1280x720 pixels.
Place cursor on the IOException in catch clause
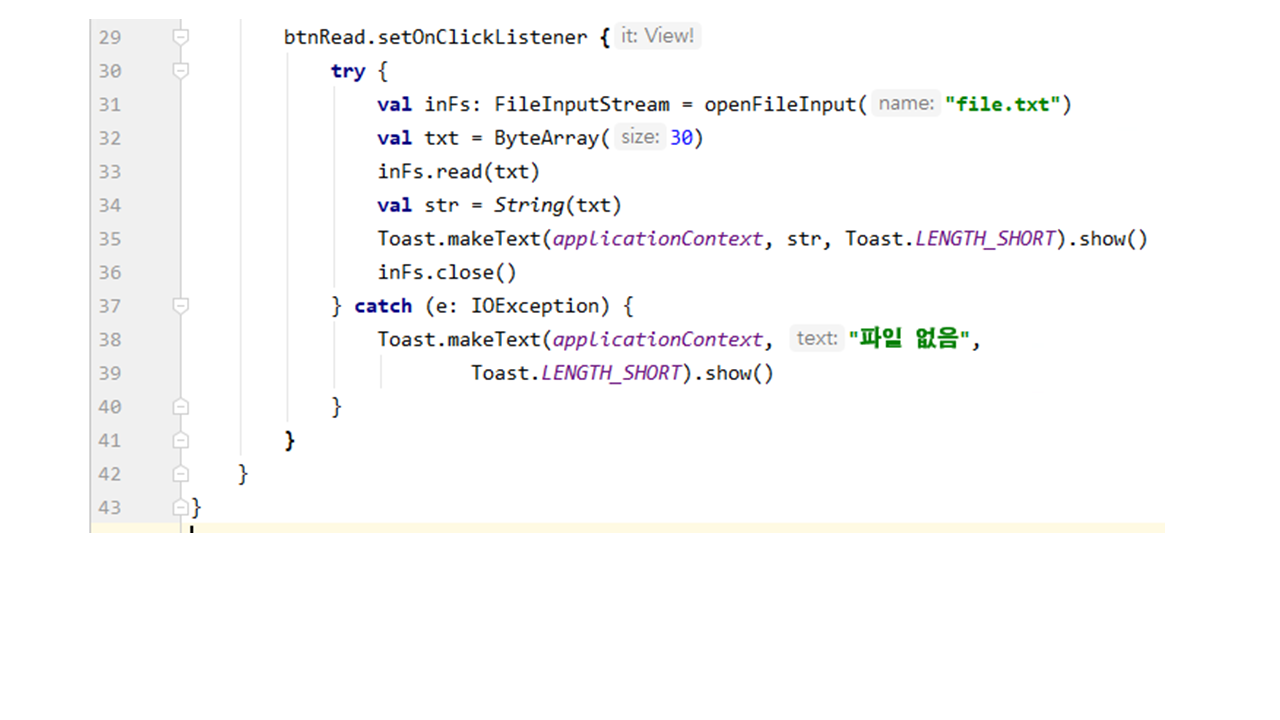(x=534, y=306)
